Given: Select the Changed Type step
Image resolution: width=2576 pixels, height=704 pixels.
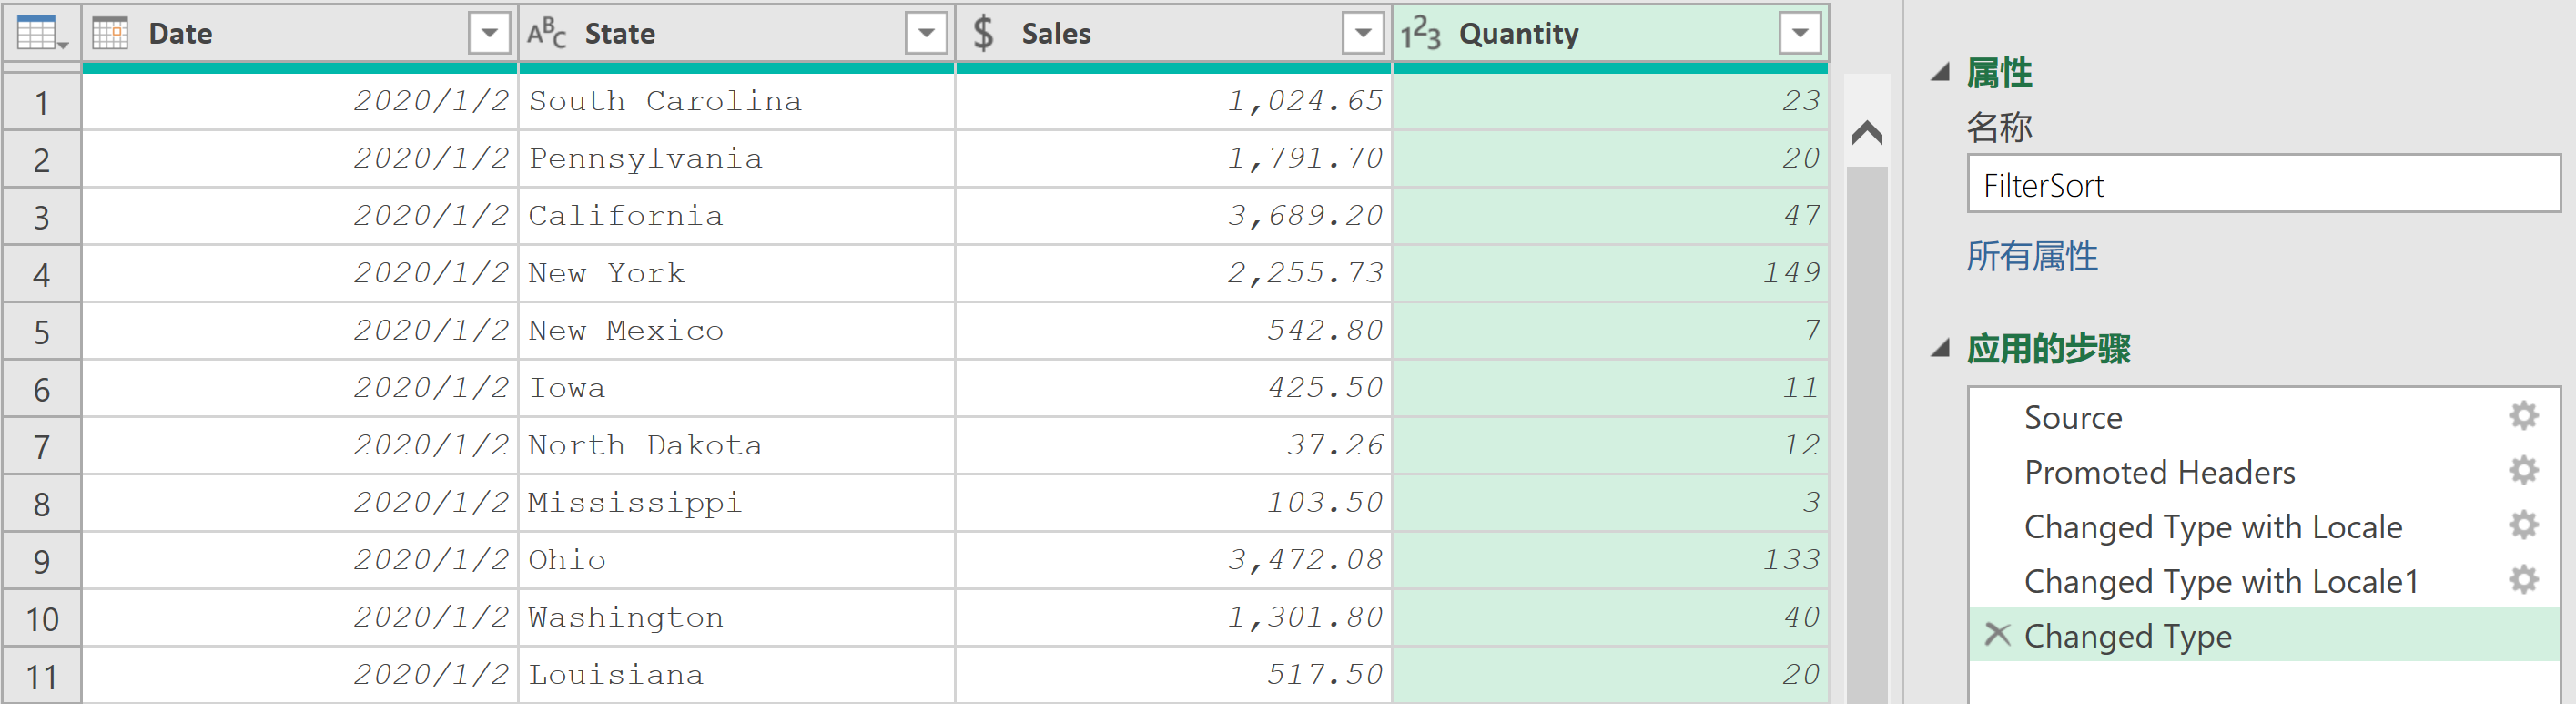Looking at the screenshot, I should (2263, 635).
